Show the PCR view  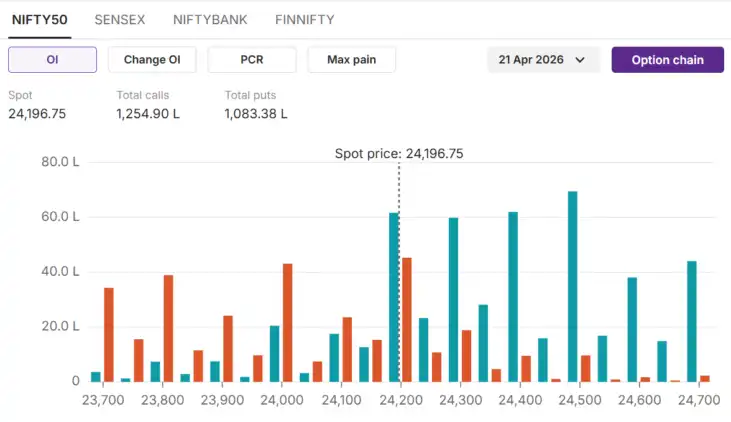click(252, 60)
